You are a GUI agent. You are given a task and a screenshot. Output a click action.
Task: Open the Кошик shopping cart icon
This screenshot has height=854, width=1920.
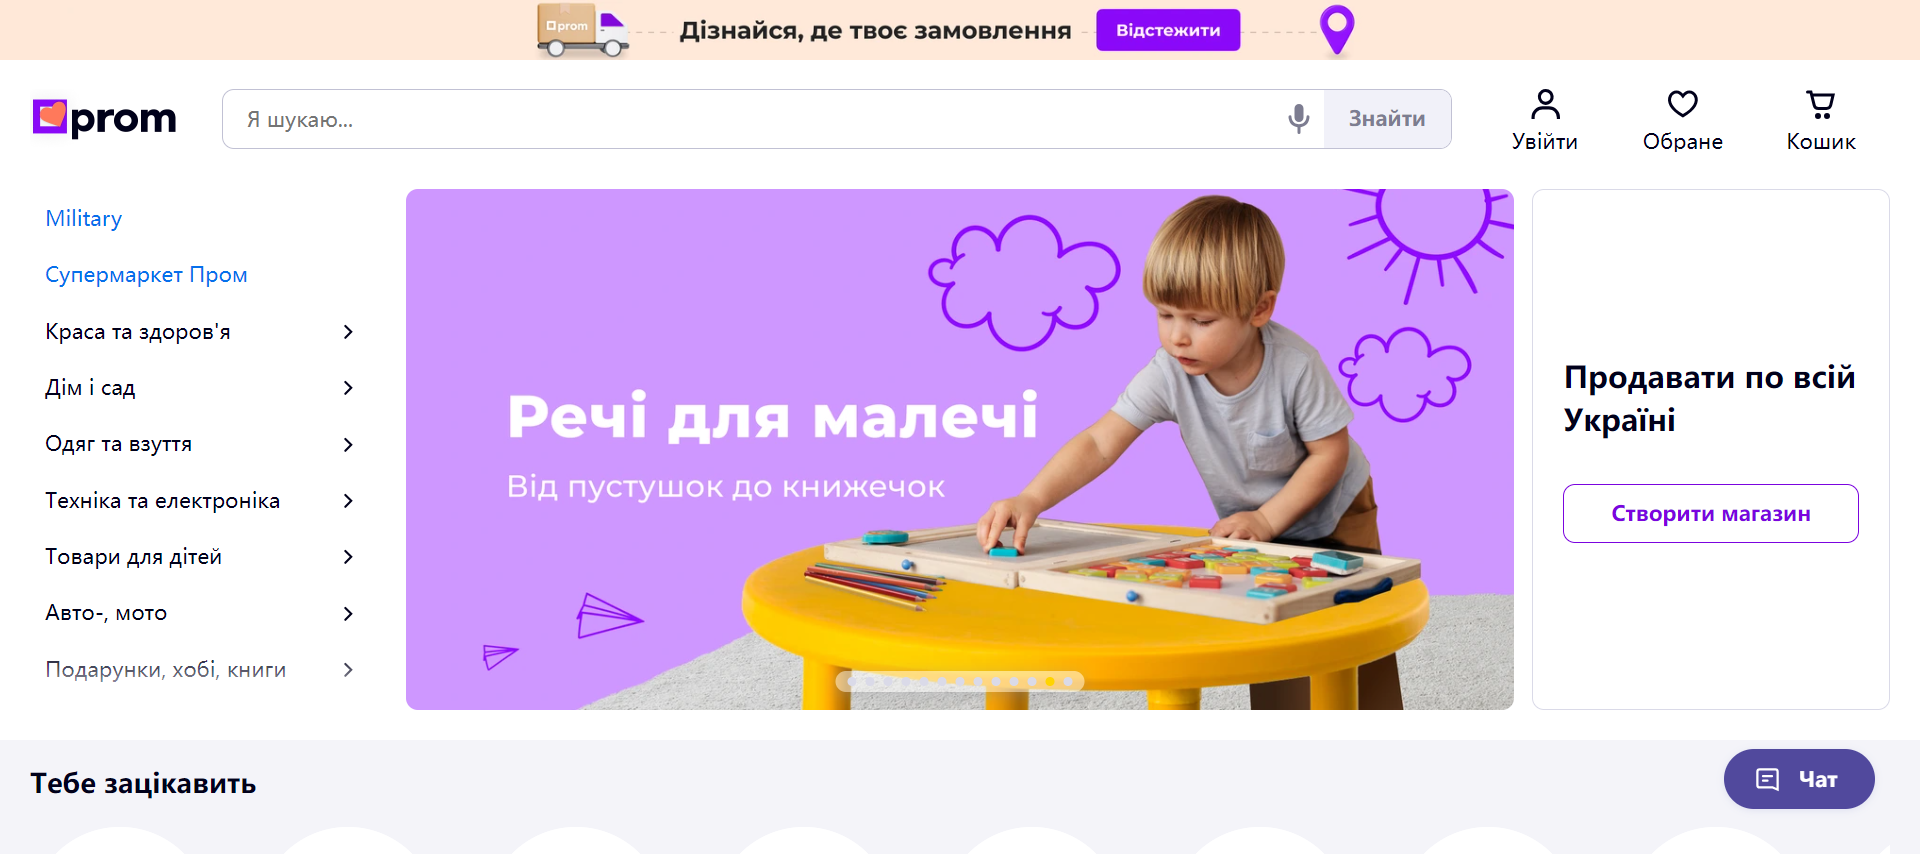click(1821, 104)
